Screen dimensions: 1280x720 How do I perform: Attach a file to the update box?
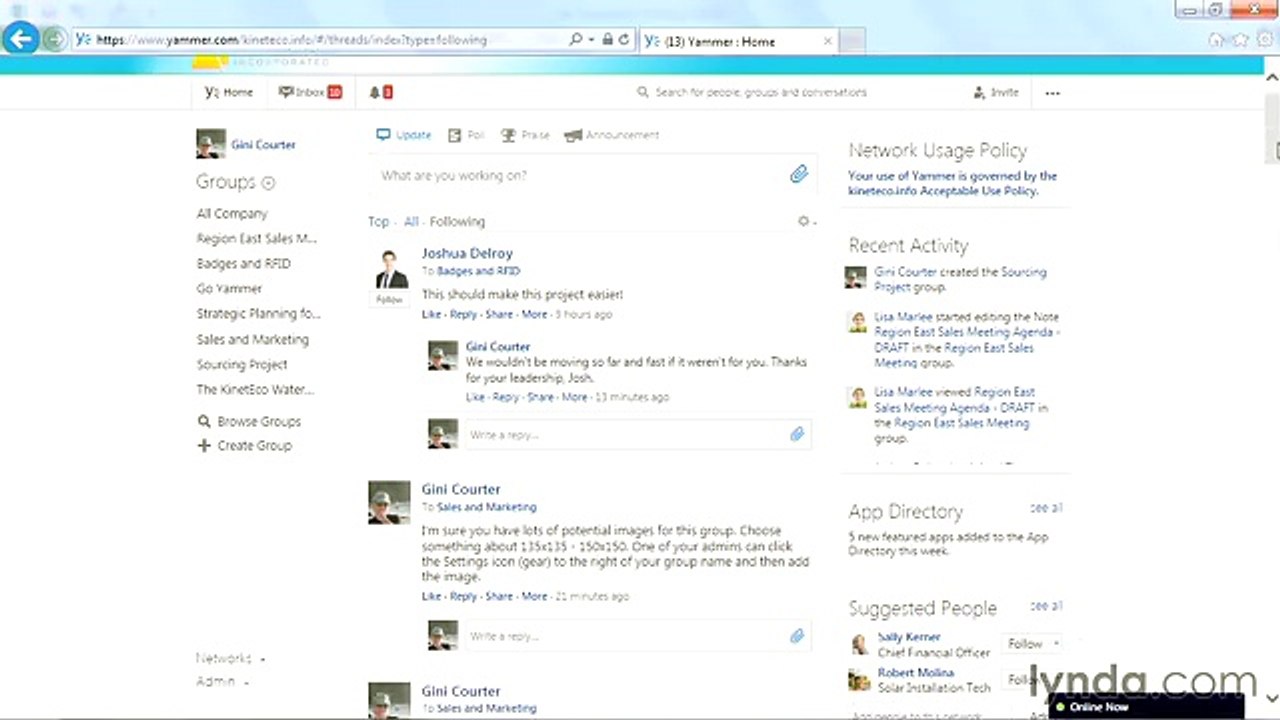[798, 175]
